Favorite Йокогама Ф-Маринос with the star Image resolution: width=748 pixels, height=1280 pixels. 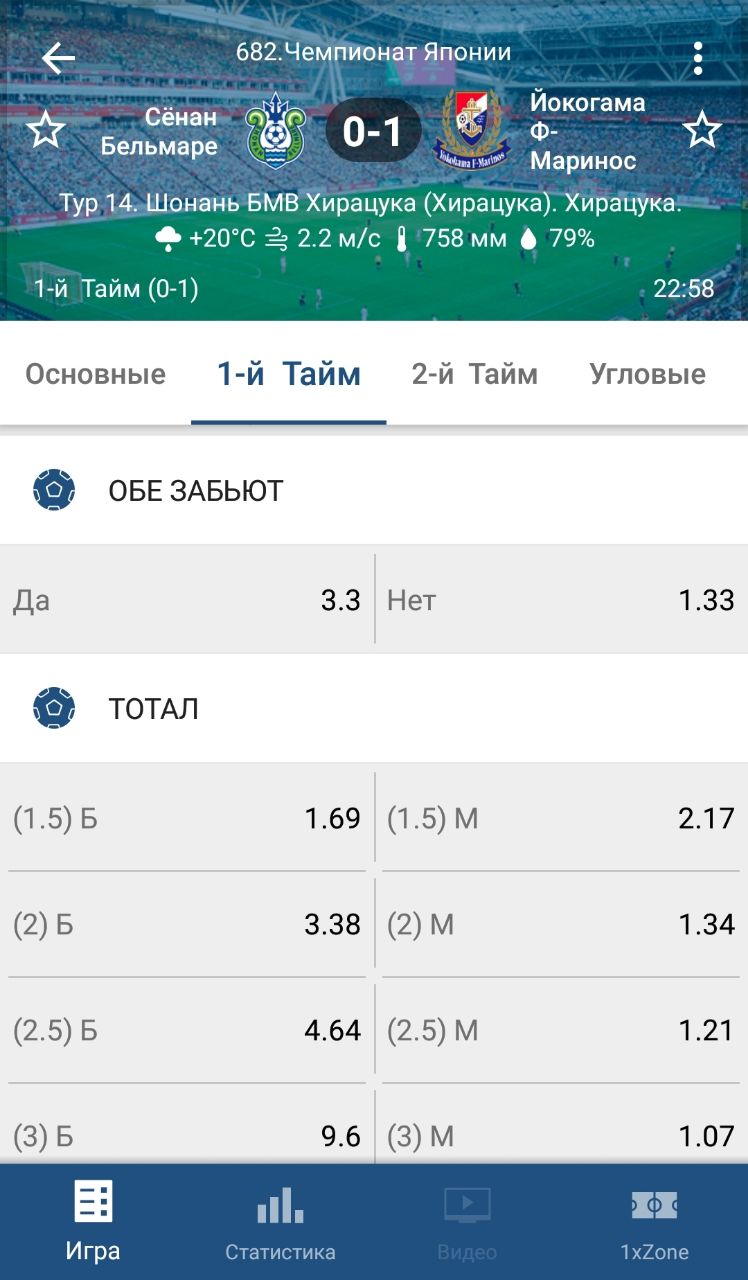pyautogui.click(x=702, y=131)
